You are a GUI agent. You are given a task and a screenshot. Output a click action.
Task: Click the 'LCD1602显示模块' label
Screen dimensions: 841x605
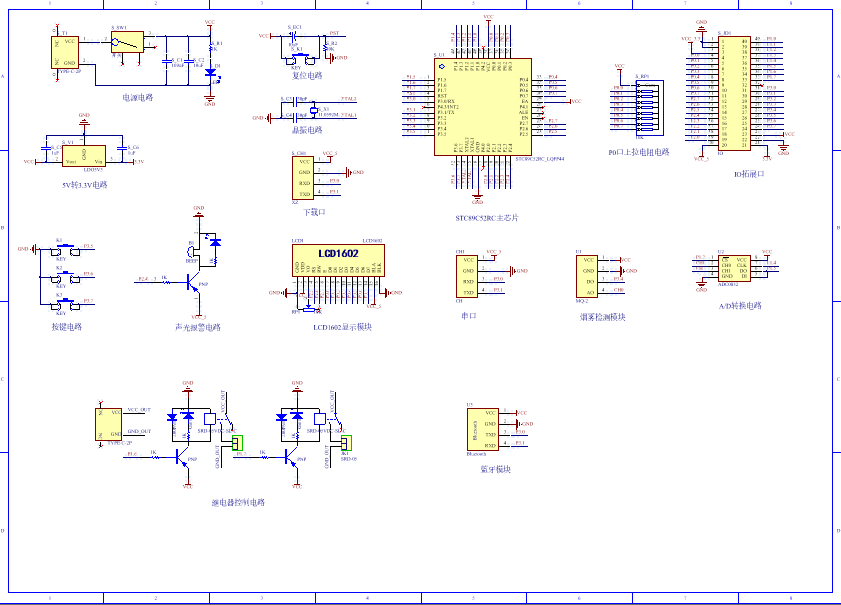coord(342,327)
